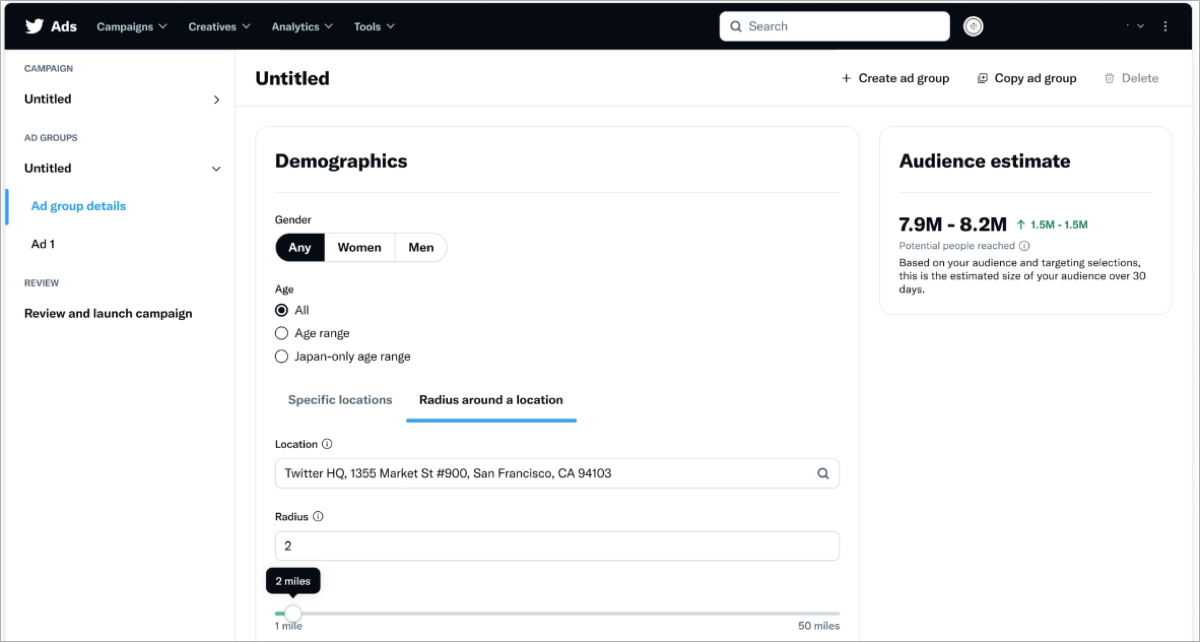
Task: Click inside the Radius input field
Action: click(x=556, y=545)
